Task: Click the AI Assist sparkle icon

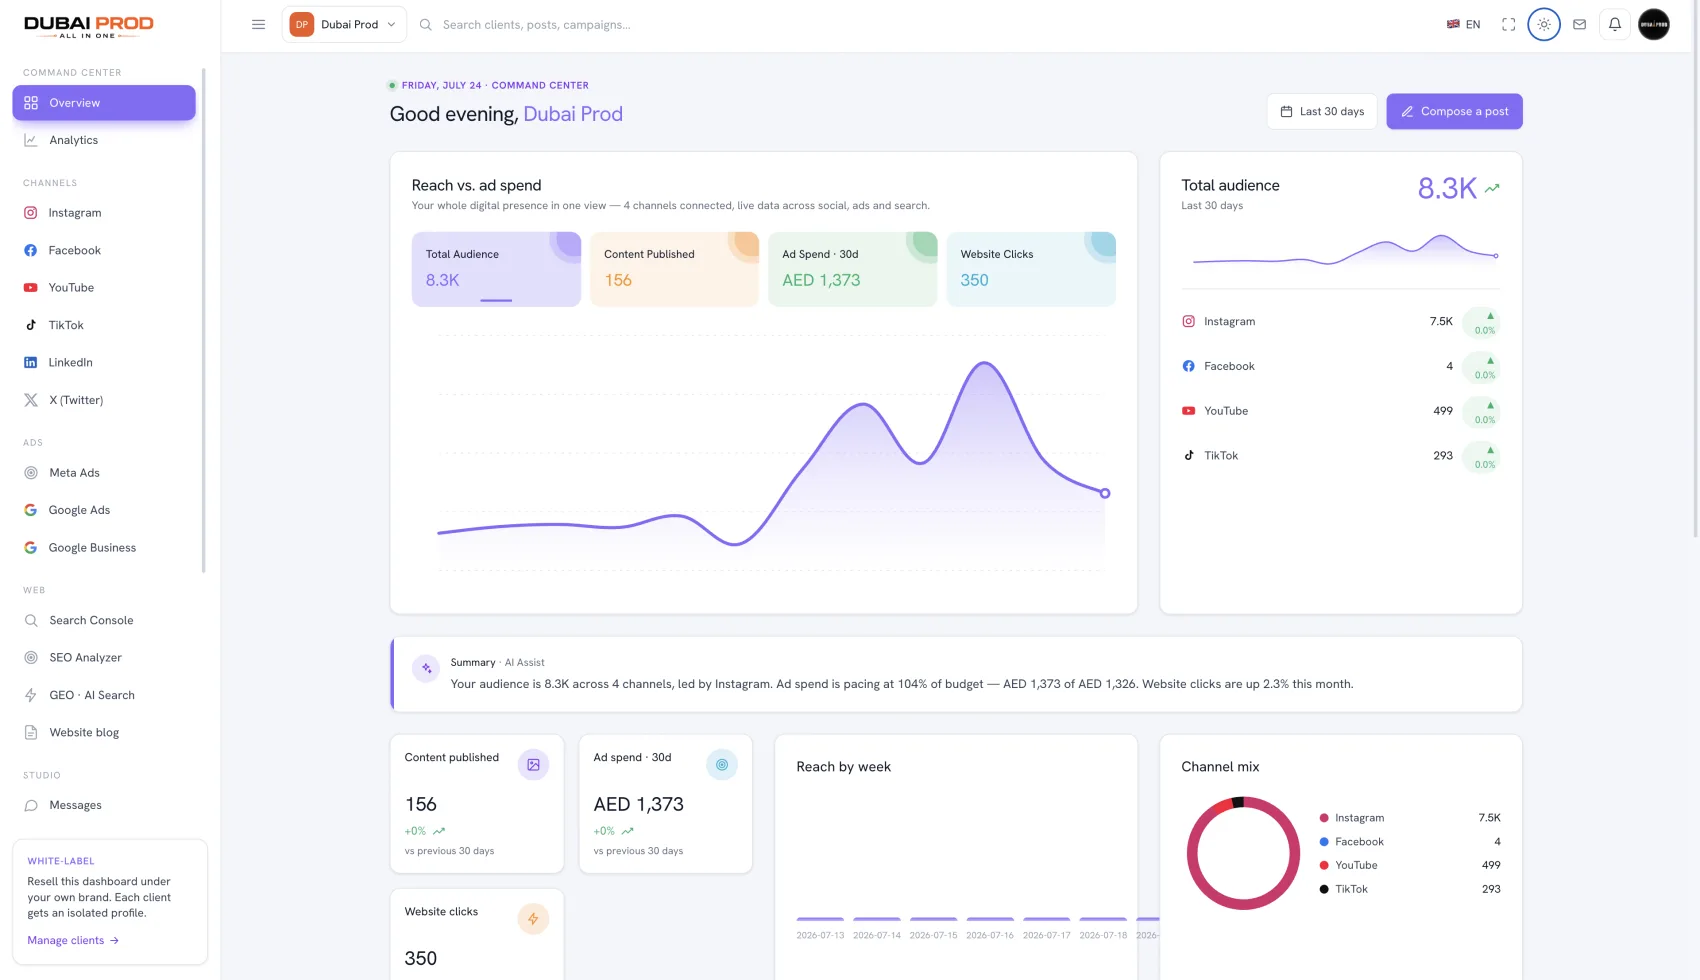Action: click(x=426, y=668)
